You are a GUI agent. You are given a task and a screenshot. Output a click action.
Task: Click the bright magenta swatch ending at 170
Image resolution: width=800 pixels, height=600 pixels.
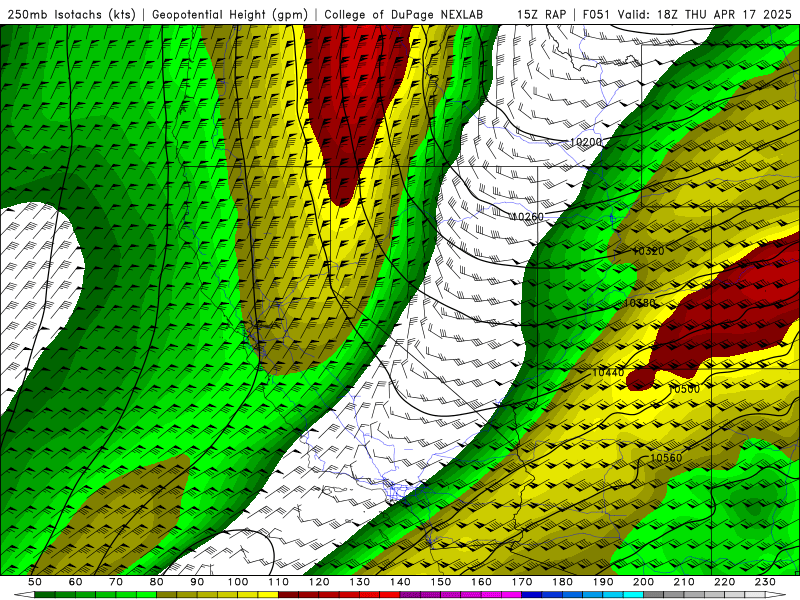[511, 595]
